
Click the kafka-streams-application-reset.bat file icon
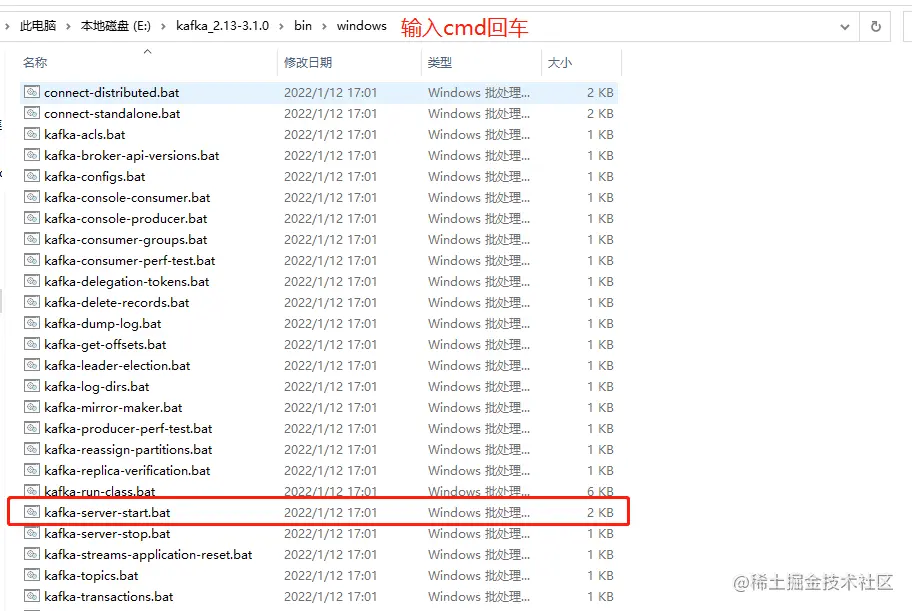point(32,553)
